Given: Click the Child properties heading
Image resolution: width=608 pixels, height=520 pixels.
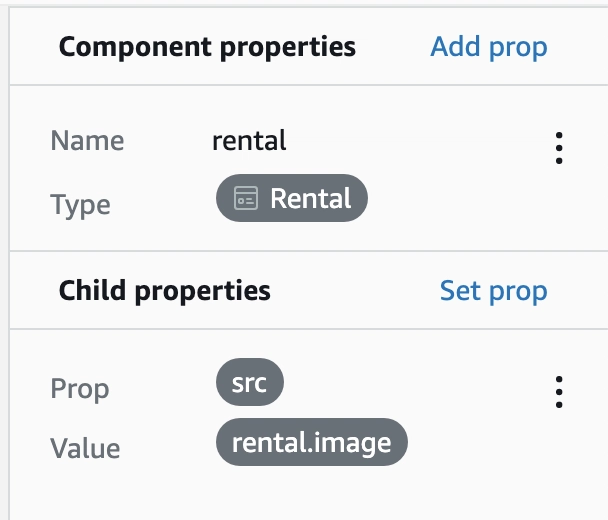Looking at the screenshot, I should [164, 291].
